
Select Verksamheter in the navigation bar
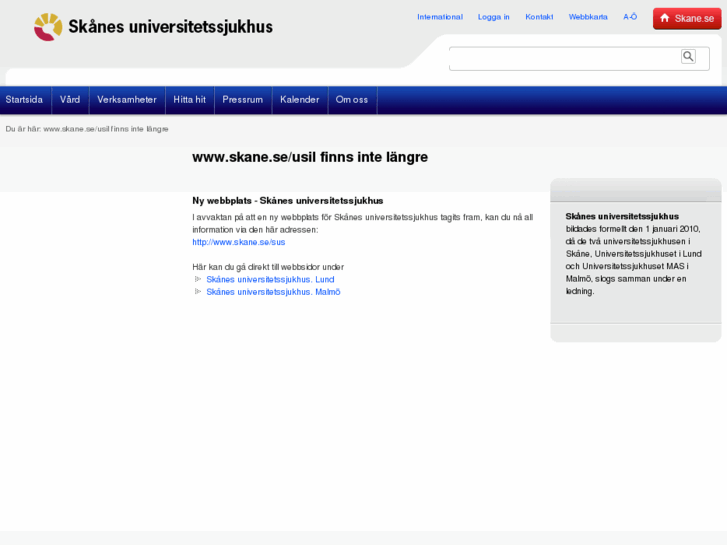pos(127,100)
